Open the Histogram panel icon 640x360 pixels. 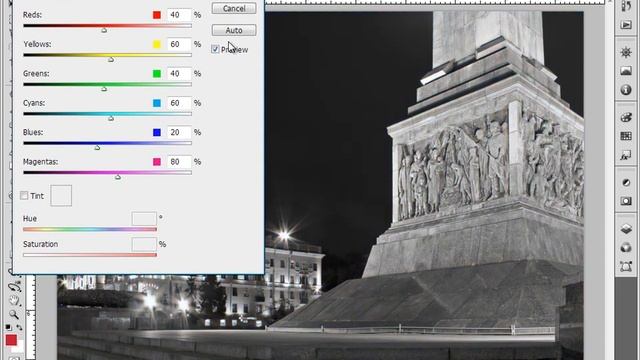coord(626,71)
